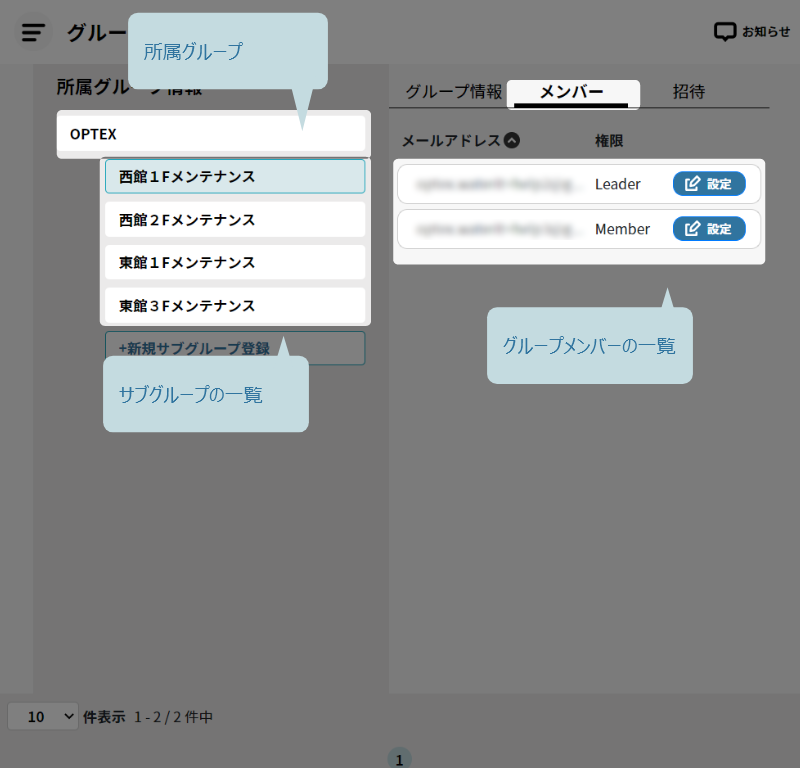Switch to 招待 tab
Screen dimensions: 800x768
click(689, 92)
